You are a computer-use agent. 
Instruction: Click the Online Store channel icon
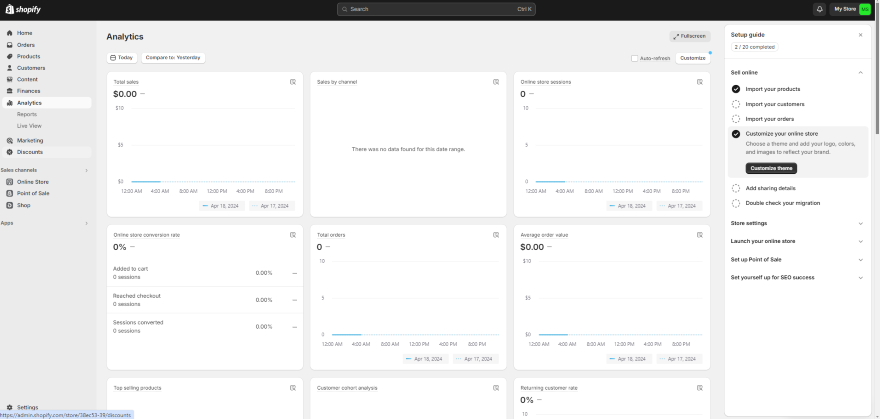tap(10, 182)
